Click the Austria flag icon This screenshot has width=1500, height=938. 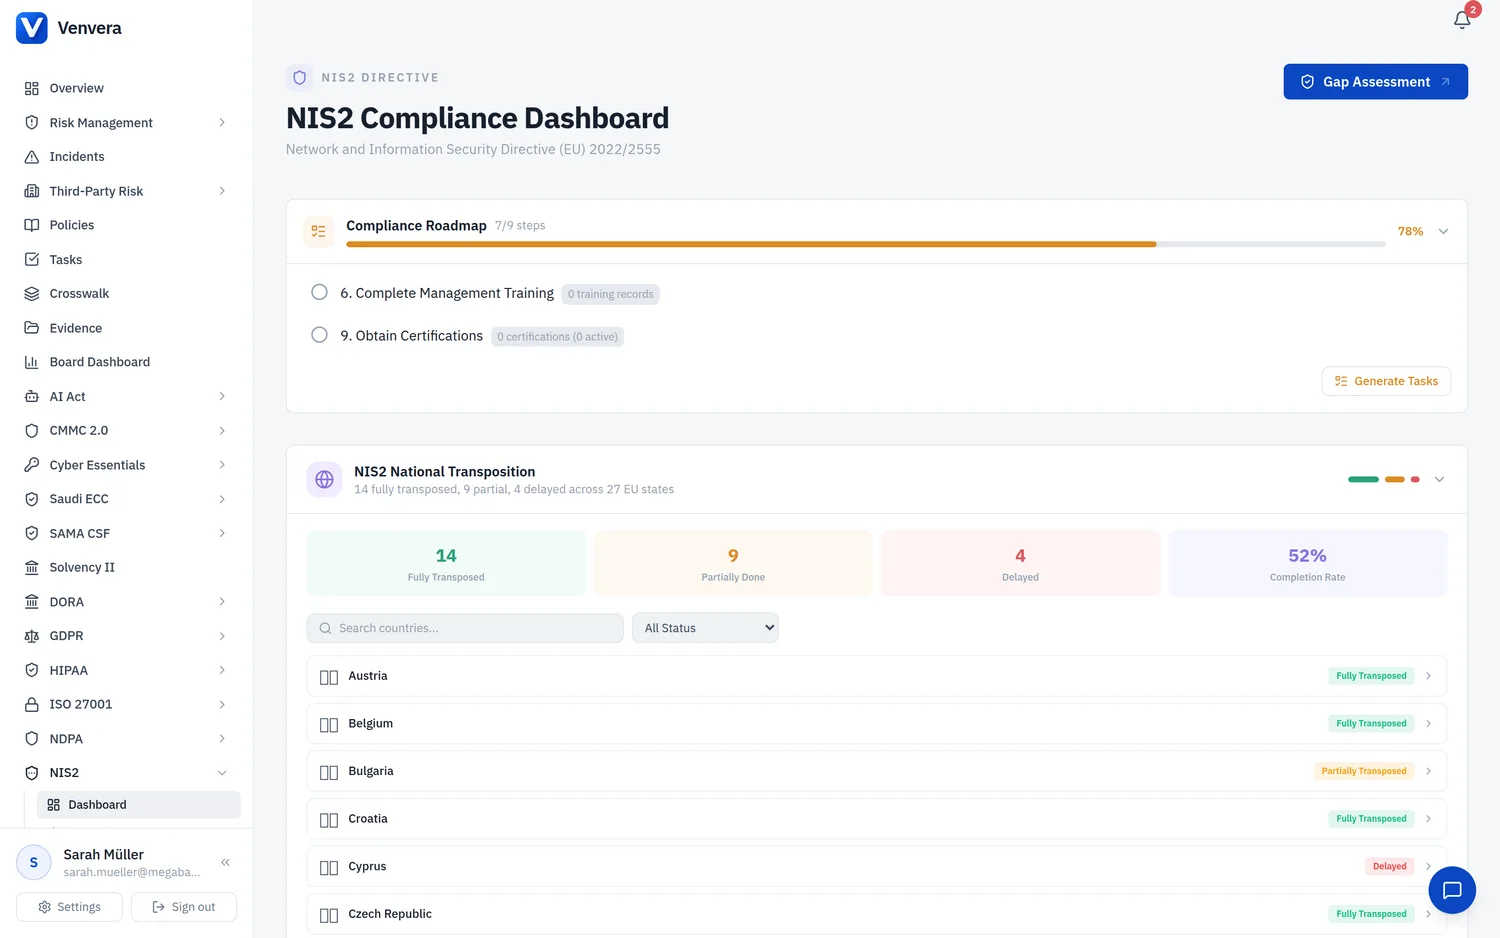[x=329, y=677]
